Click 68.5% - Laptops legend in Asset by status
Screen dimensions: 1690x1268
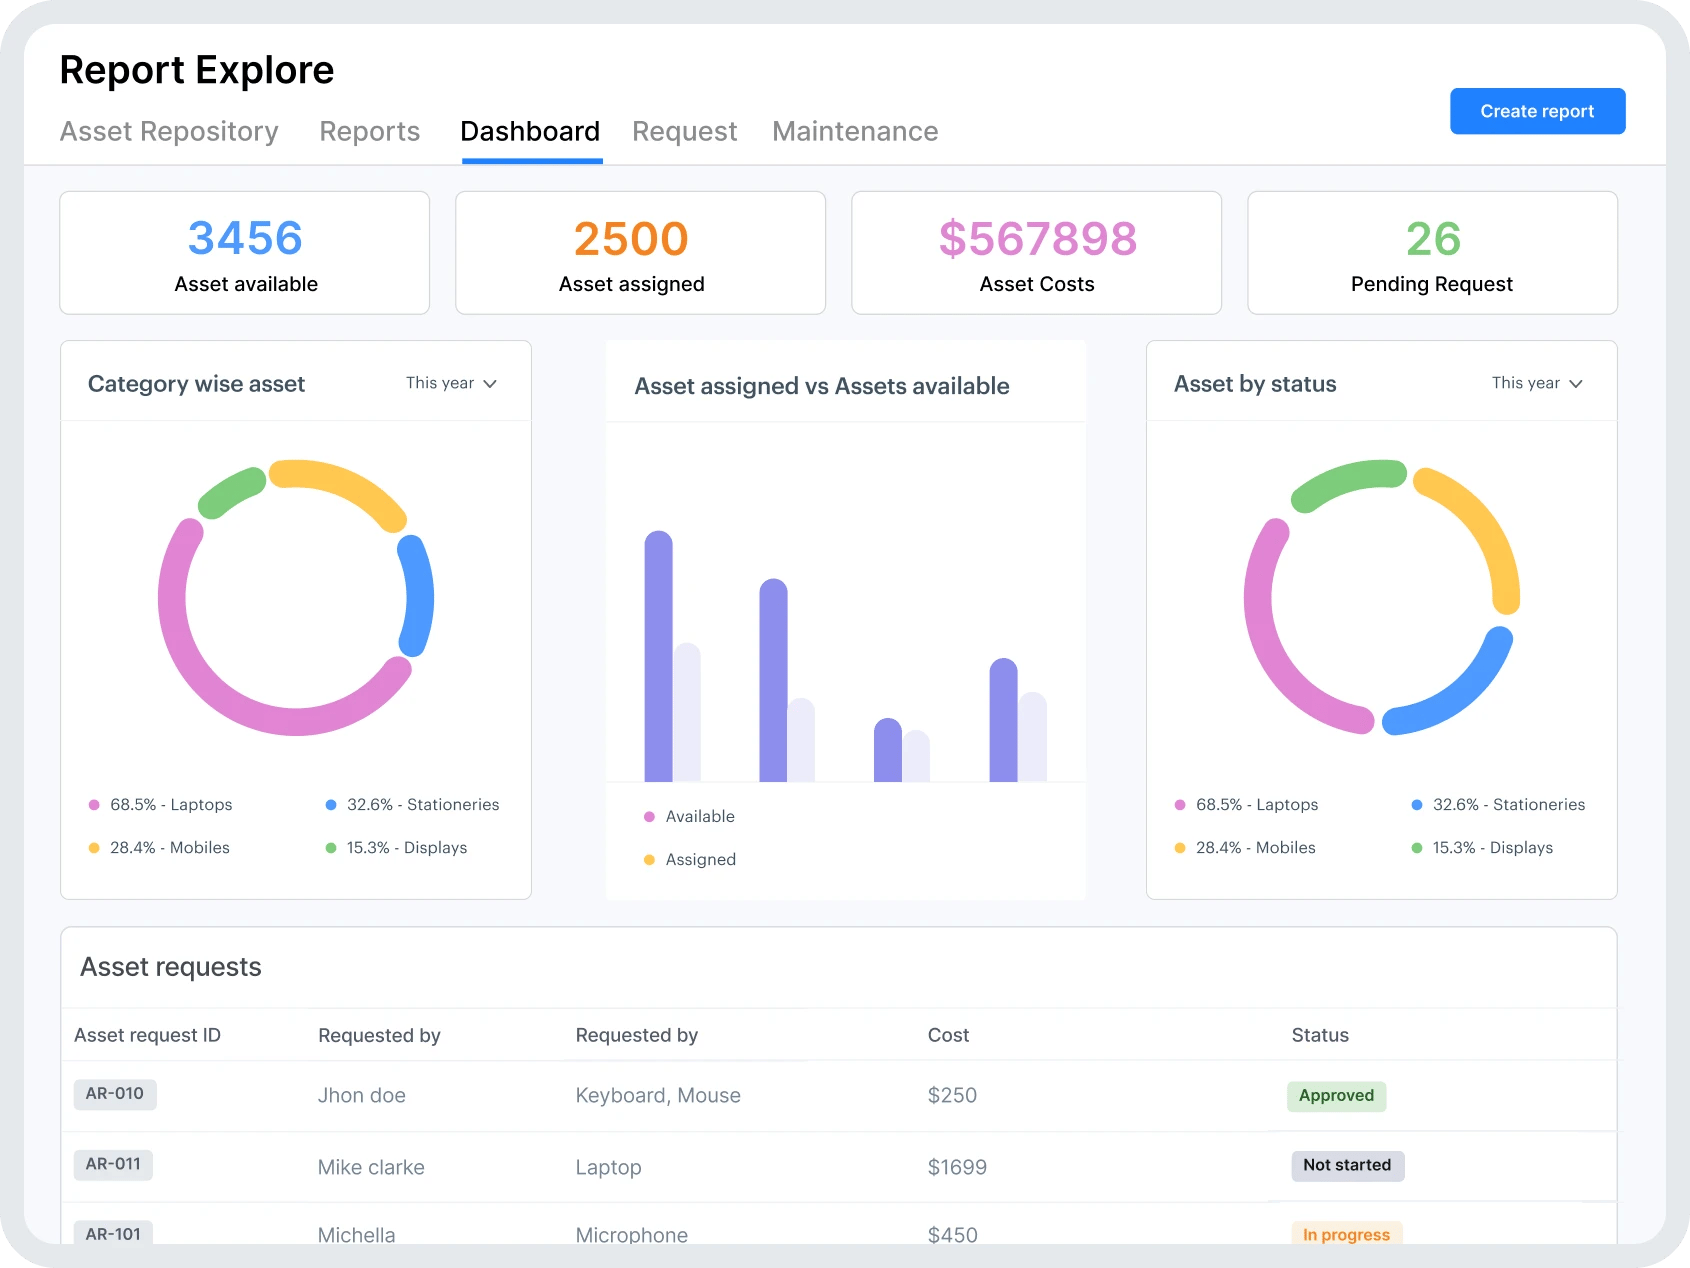[1247, 805]
